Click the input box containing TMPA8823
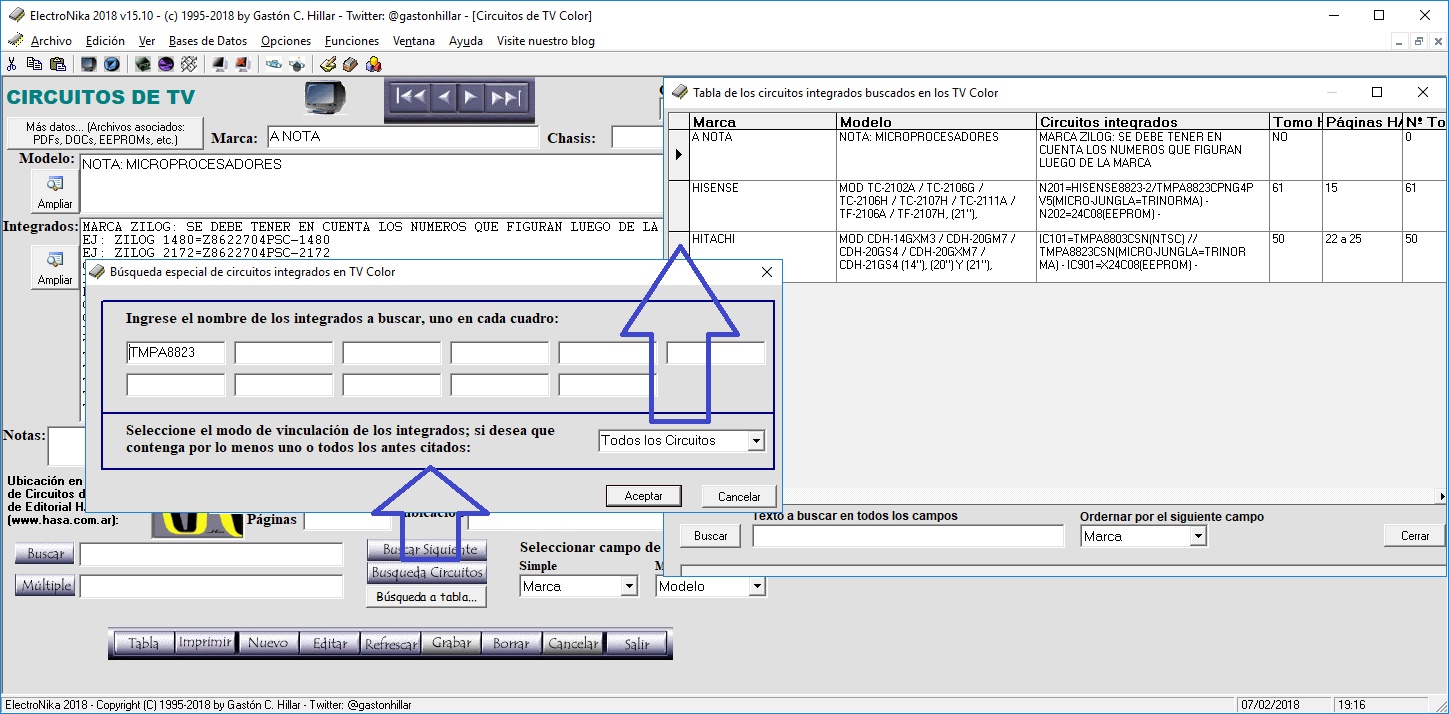This screenshot has width=1449, height=714. coord(176,353)
